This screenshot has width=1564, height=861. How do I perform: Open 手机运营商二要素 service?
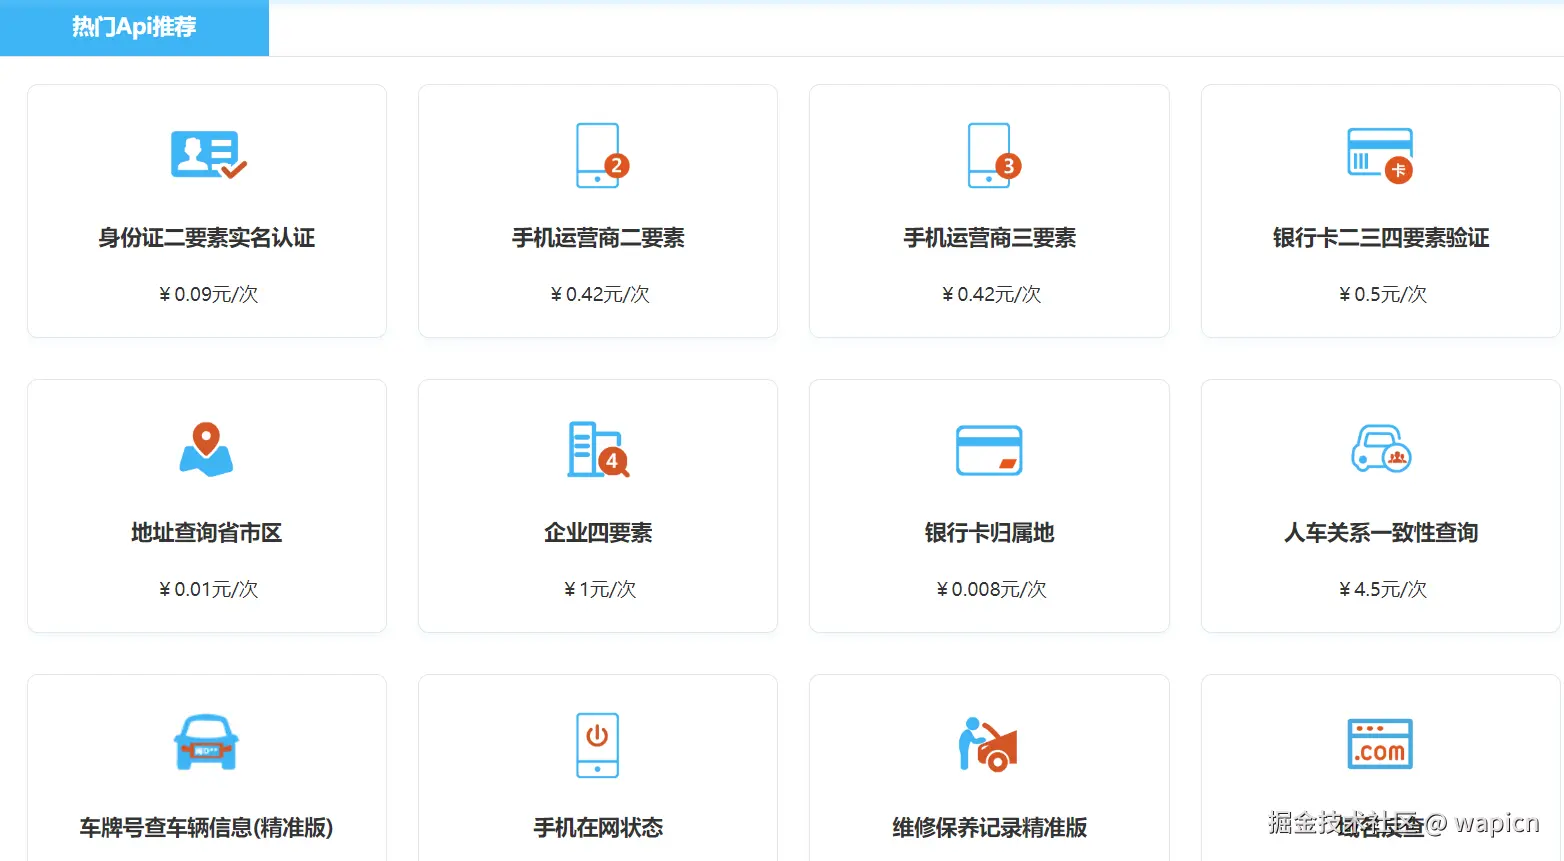[x=598, y=237]
